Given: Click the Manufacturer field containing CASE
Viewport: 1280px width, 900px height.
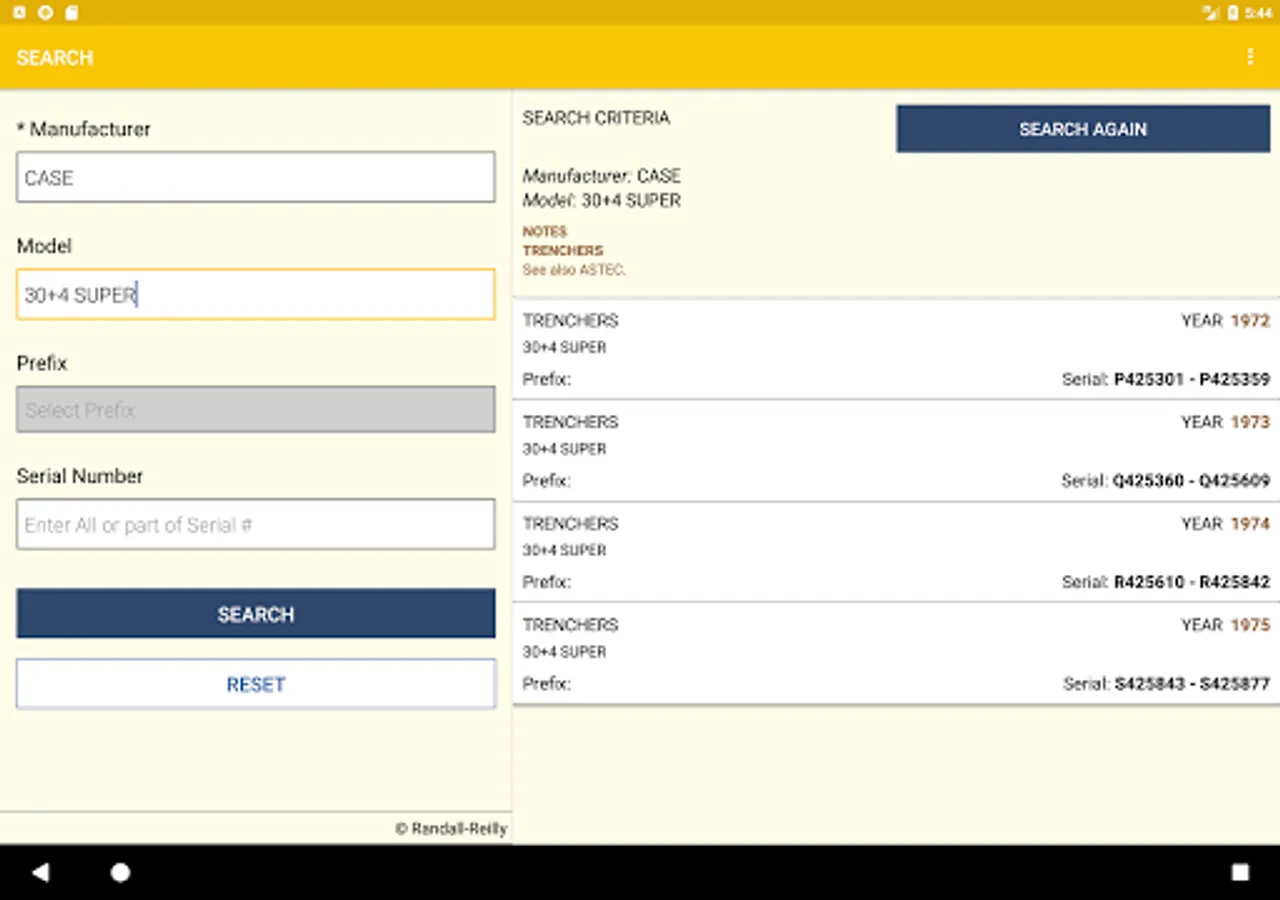Looking at the screenshot, I should [x=256, y=177].
